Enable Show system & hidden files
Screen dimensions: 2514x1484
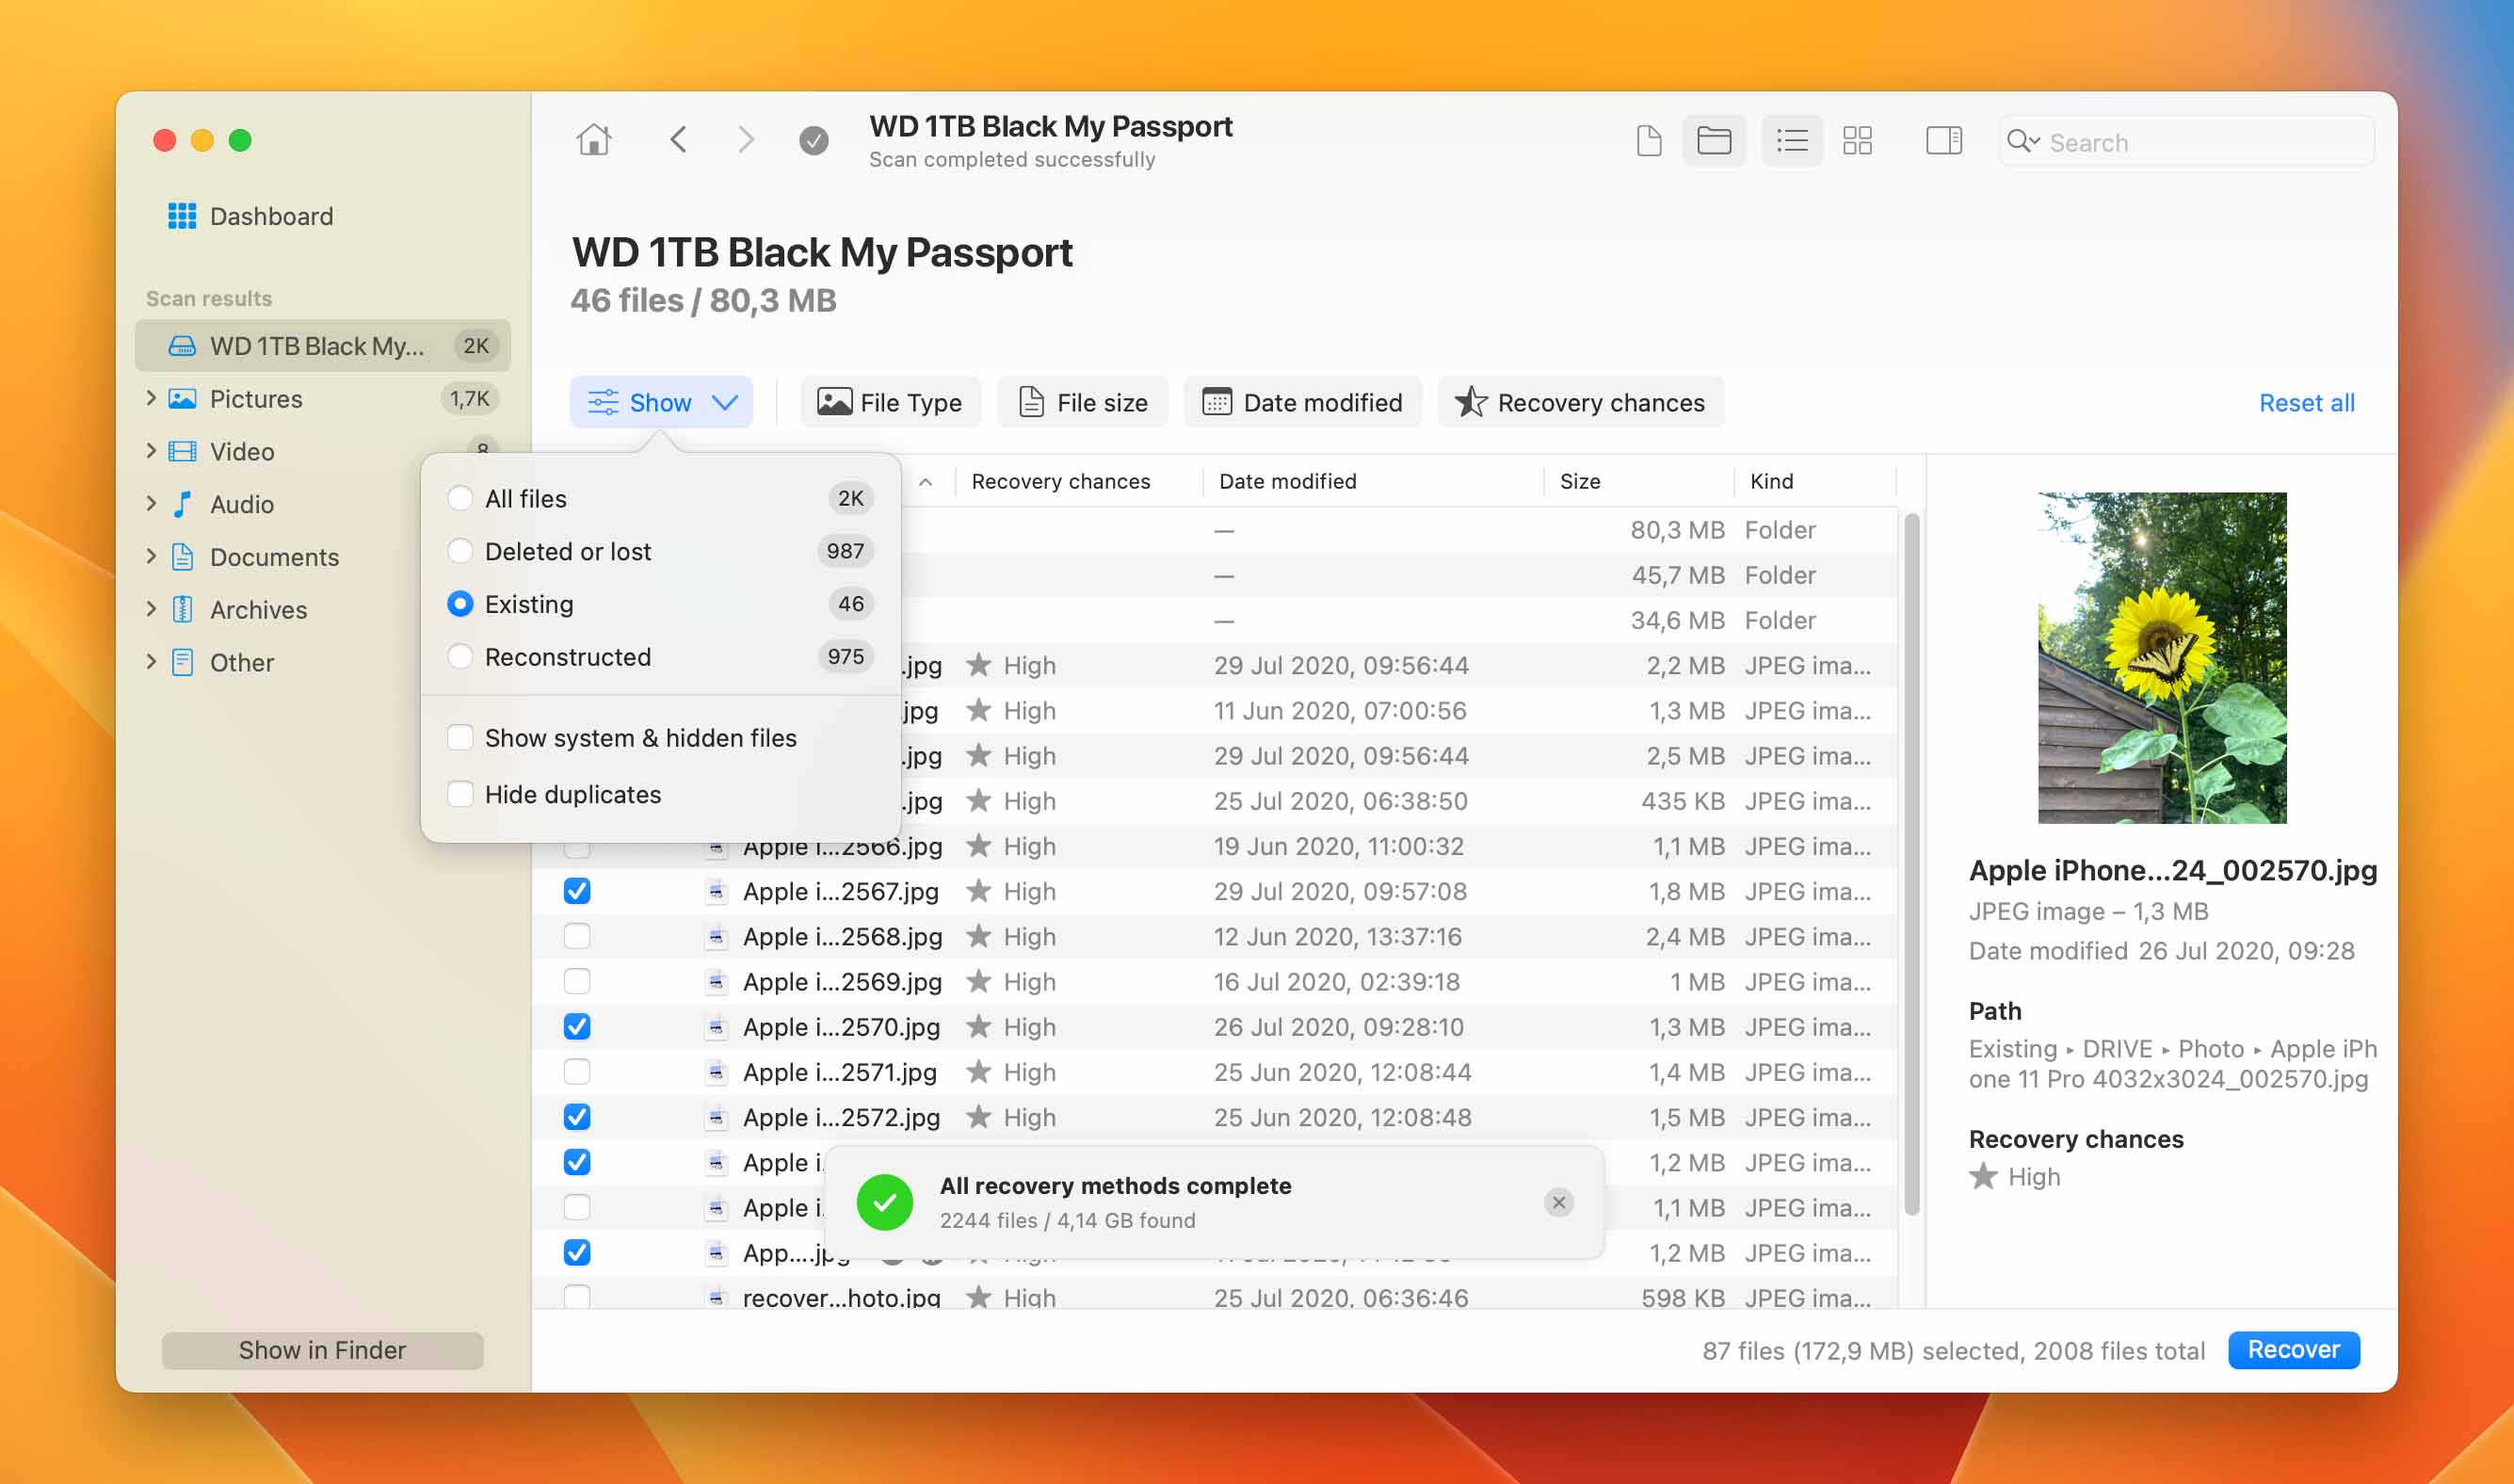click(x=460, y=738)
